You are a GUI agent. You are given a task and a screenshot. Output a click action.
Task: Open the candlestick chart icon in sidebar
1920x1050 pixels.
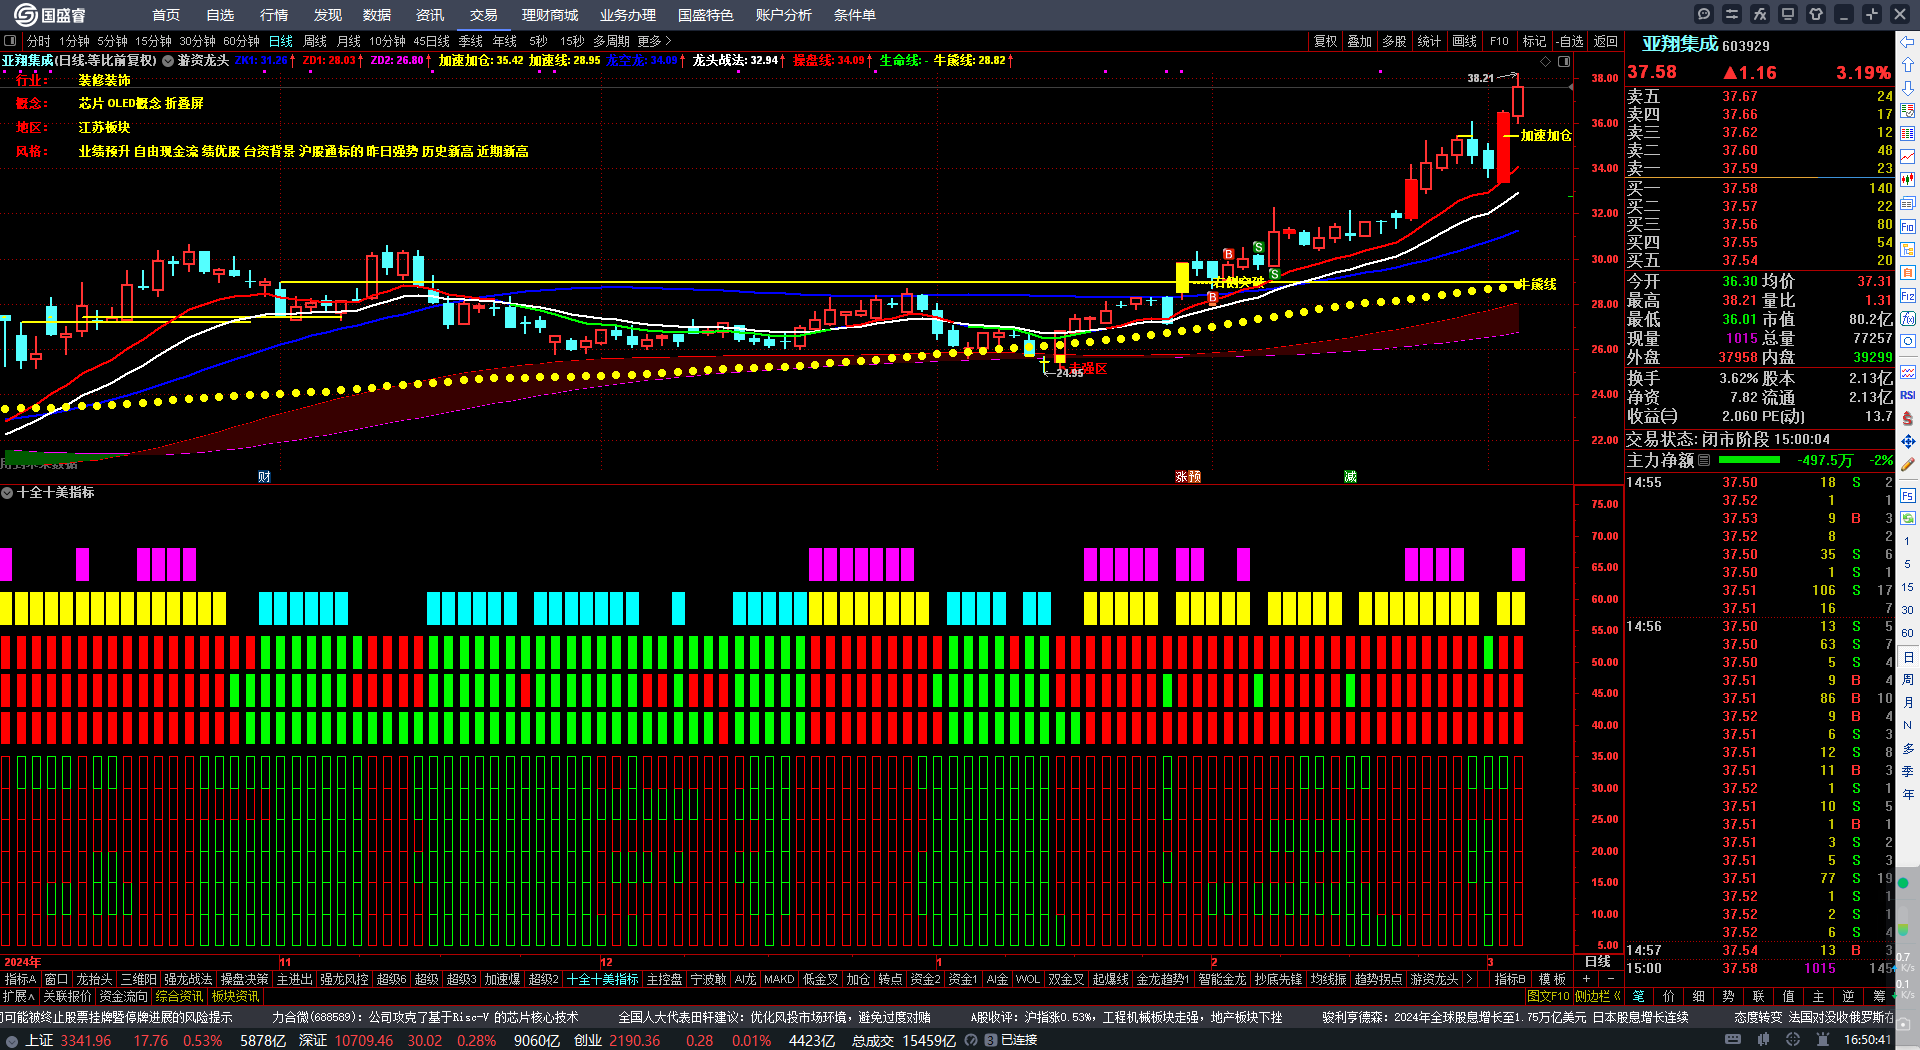[1908, 180]
